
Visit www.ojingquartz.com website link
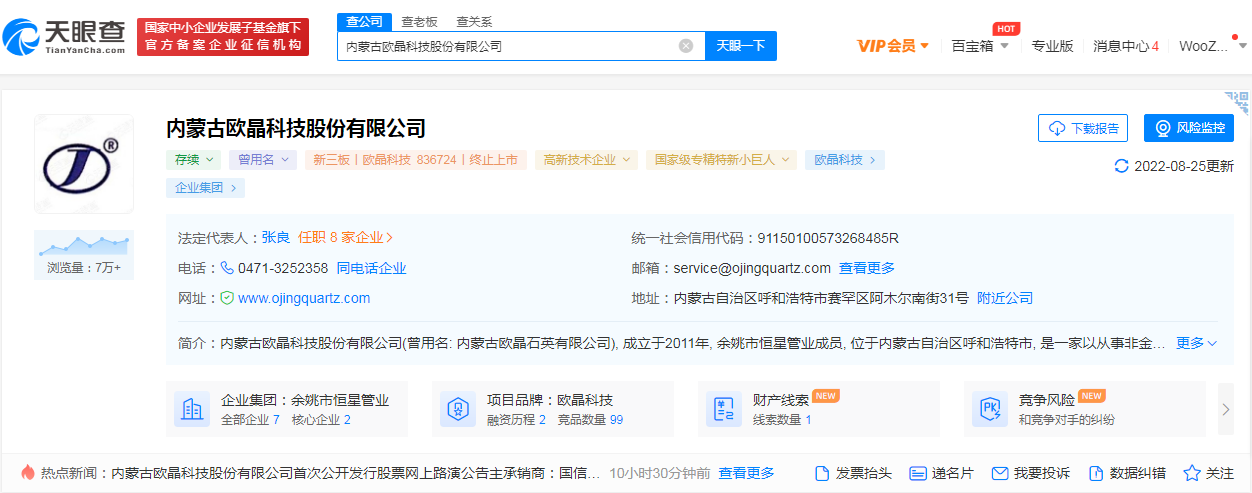pyautogui.click(x=304, y=298)
